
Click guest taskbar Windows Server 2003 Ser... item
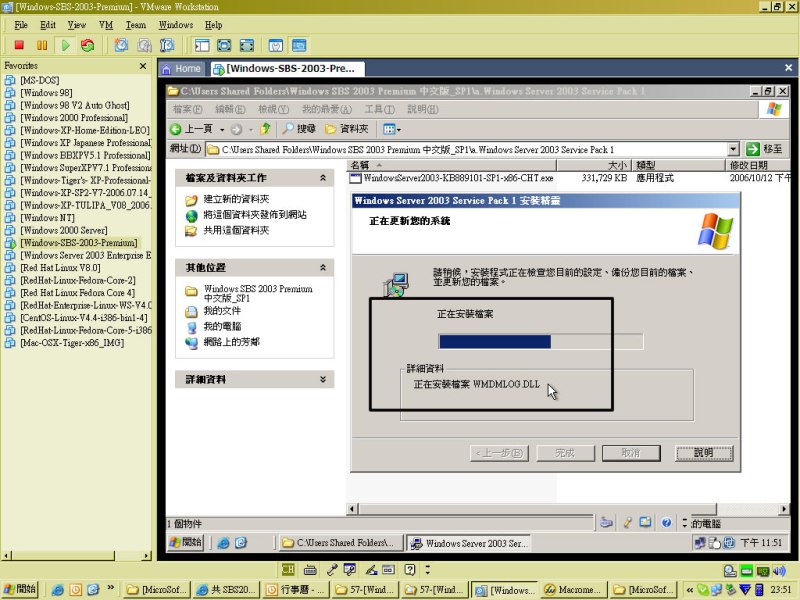point(468,543)
